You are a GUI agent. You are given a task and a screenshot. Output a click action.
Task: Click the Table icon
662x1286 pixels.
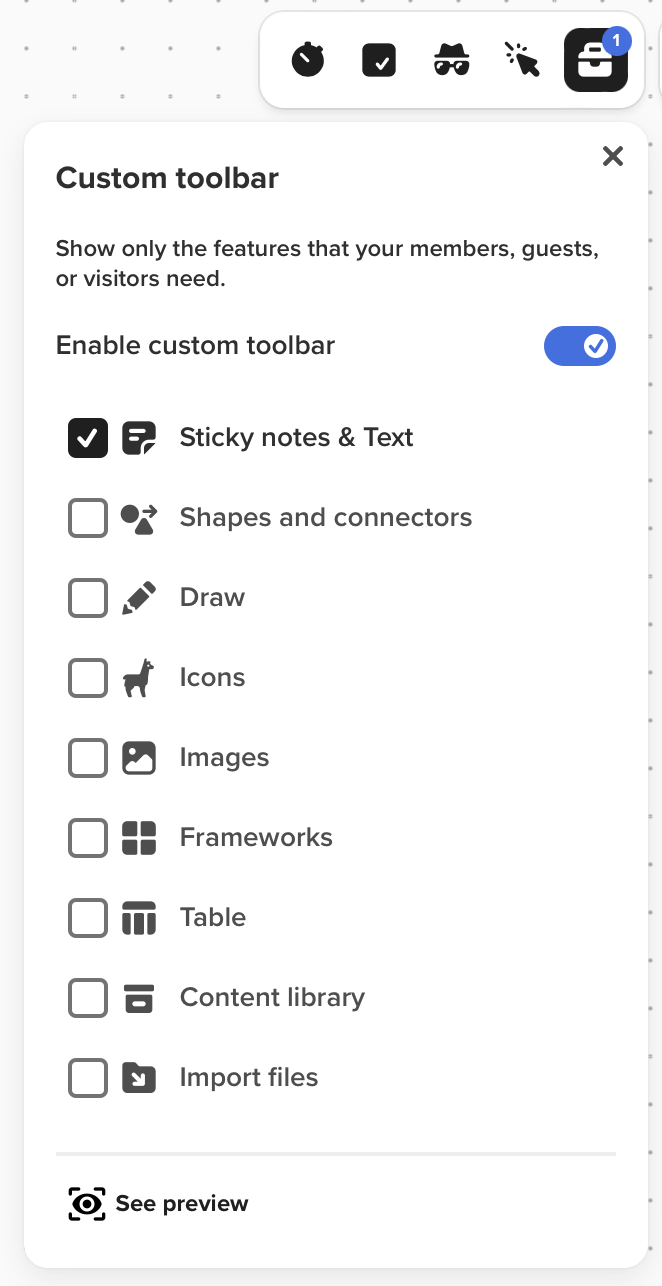(x=140, y=917)
